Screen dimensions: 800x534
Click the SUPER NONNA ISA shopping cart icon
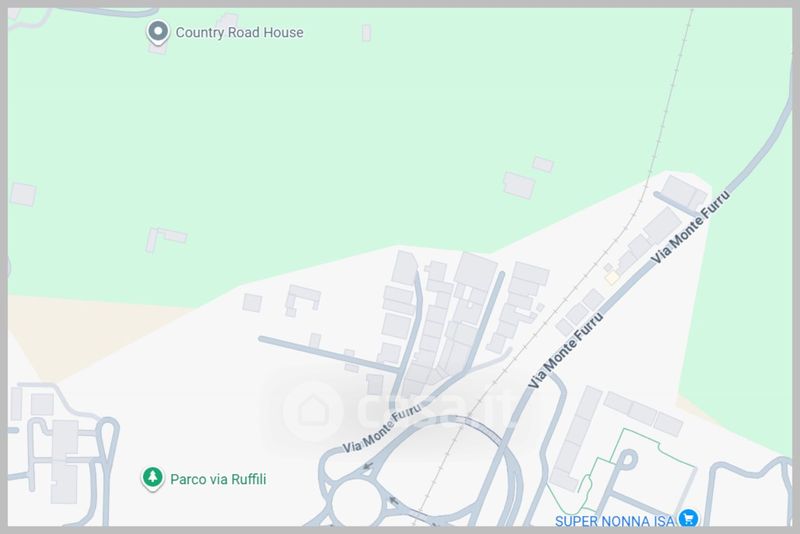(x=688, y=518)
